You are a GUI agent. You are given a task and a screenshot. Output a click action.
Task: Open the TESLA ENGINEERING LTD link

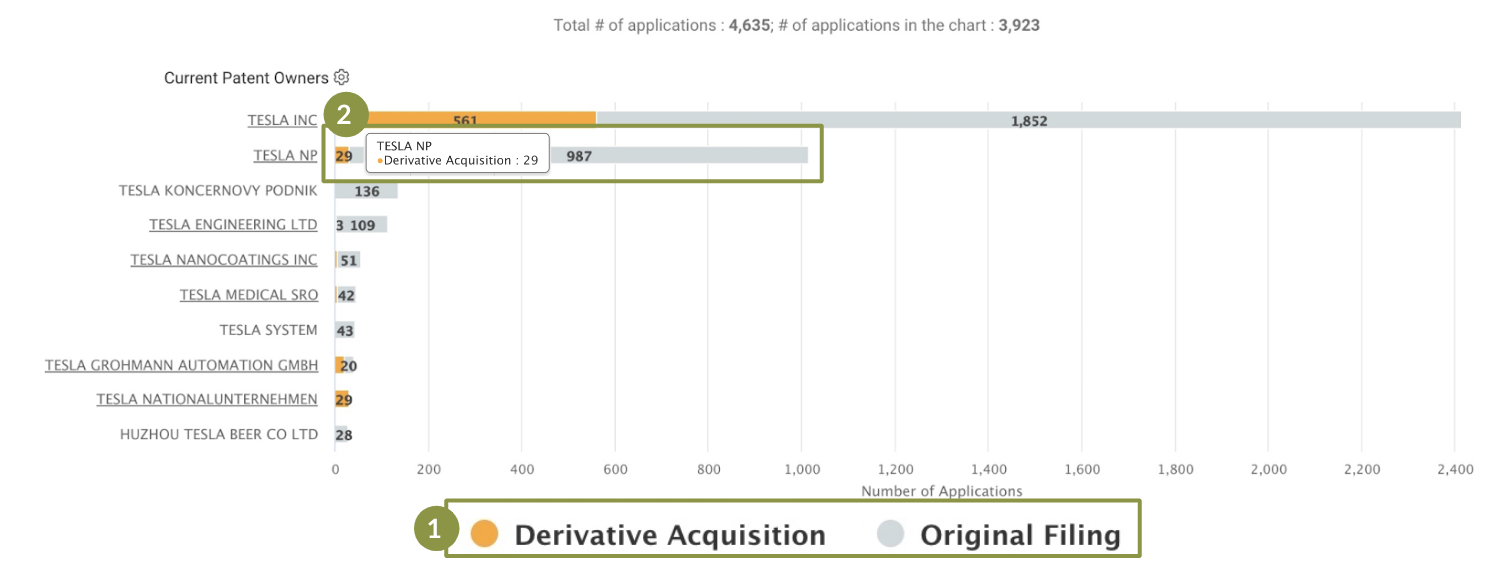point(233,225)
